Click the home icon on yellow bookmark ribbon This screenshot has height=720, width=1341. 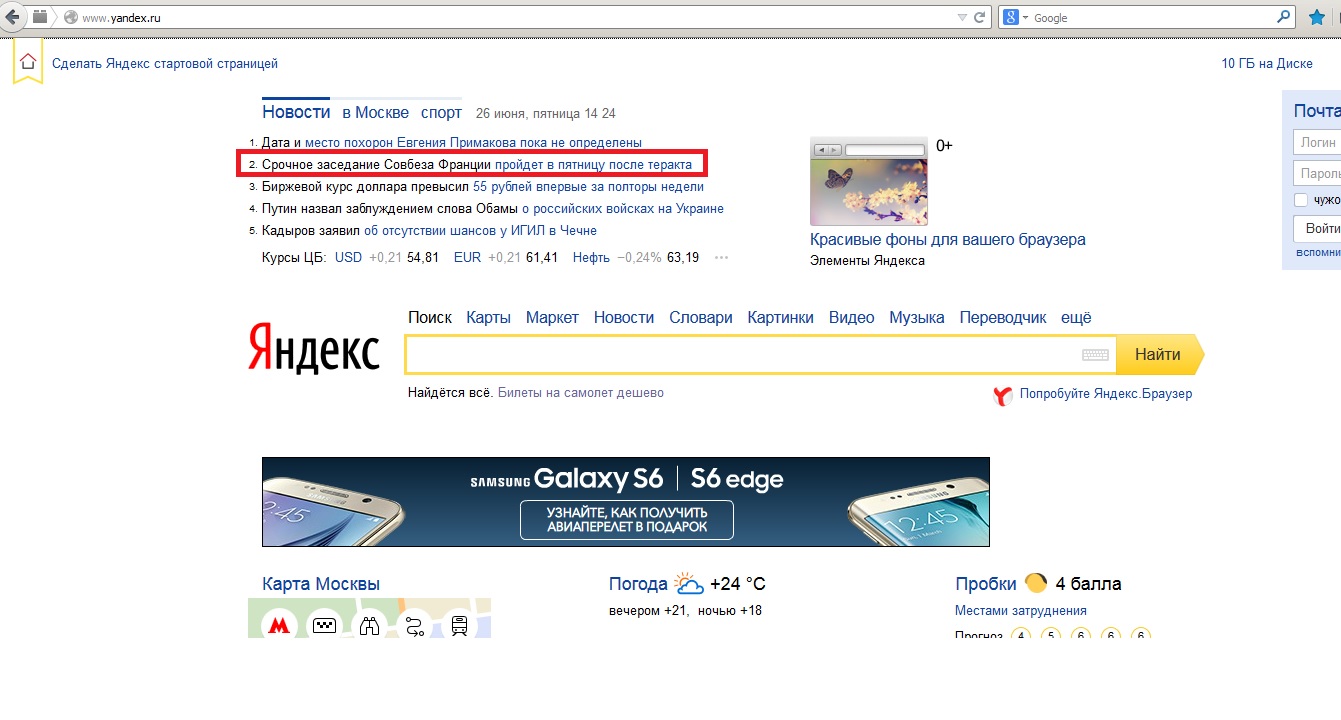(28, 62)
